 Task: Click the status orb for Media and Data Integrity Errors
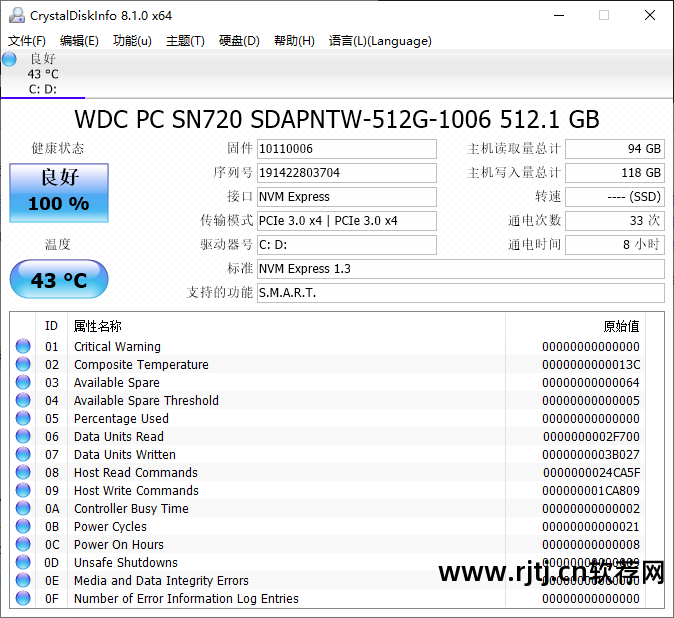[23, 580]
